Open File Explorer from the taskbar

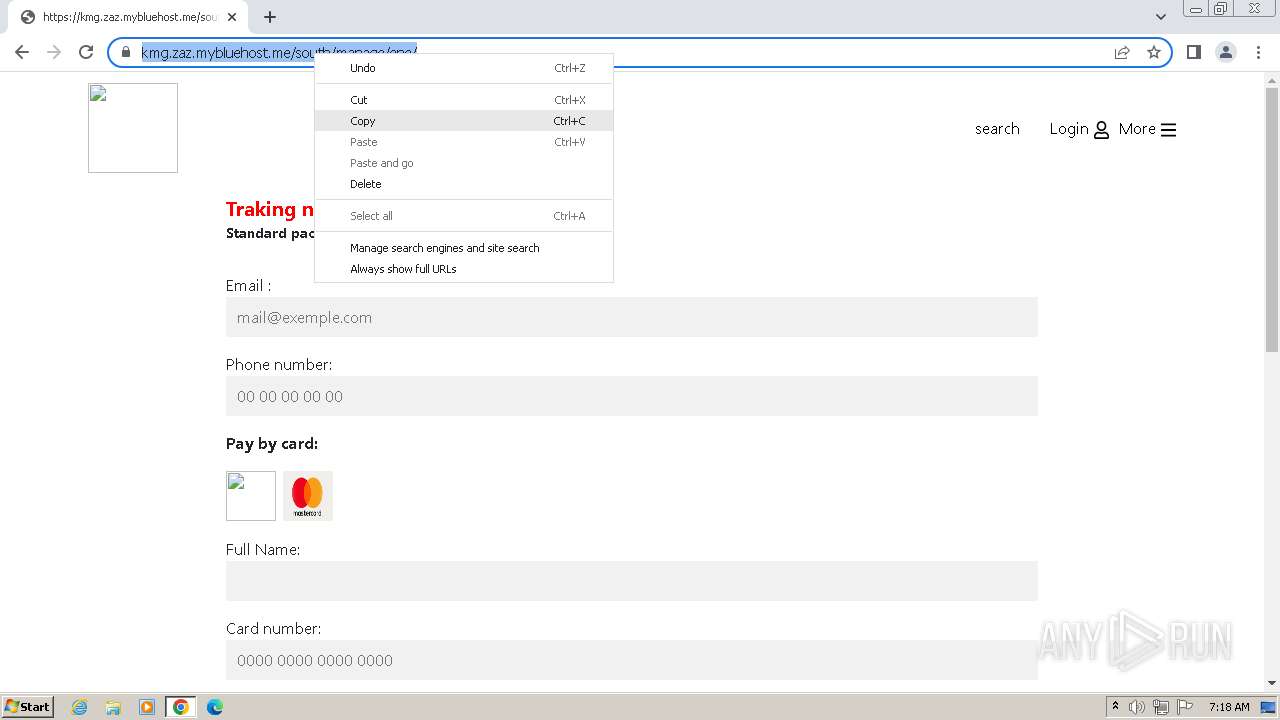(113, 707)
